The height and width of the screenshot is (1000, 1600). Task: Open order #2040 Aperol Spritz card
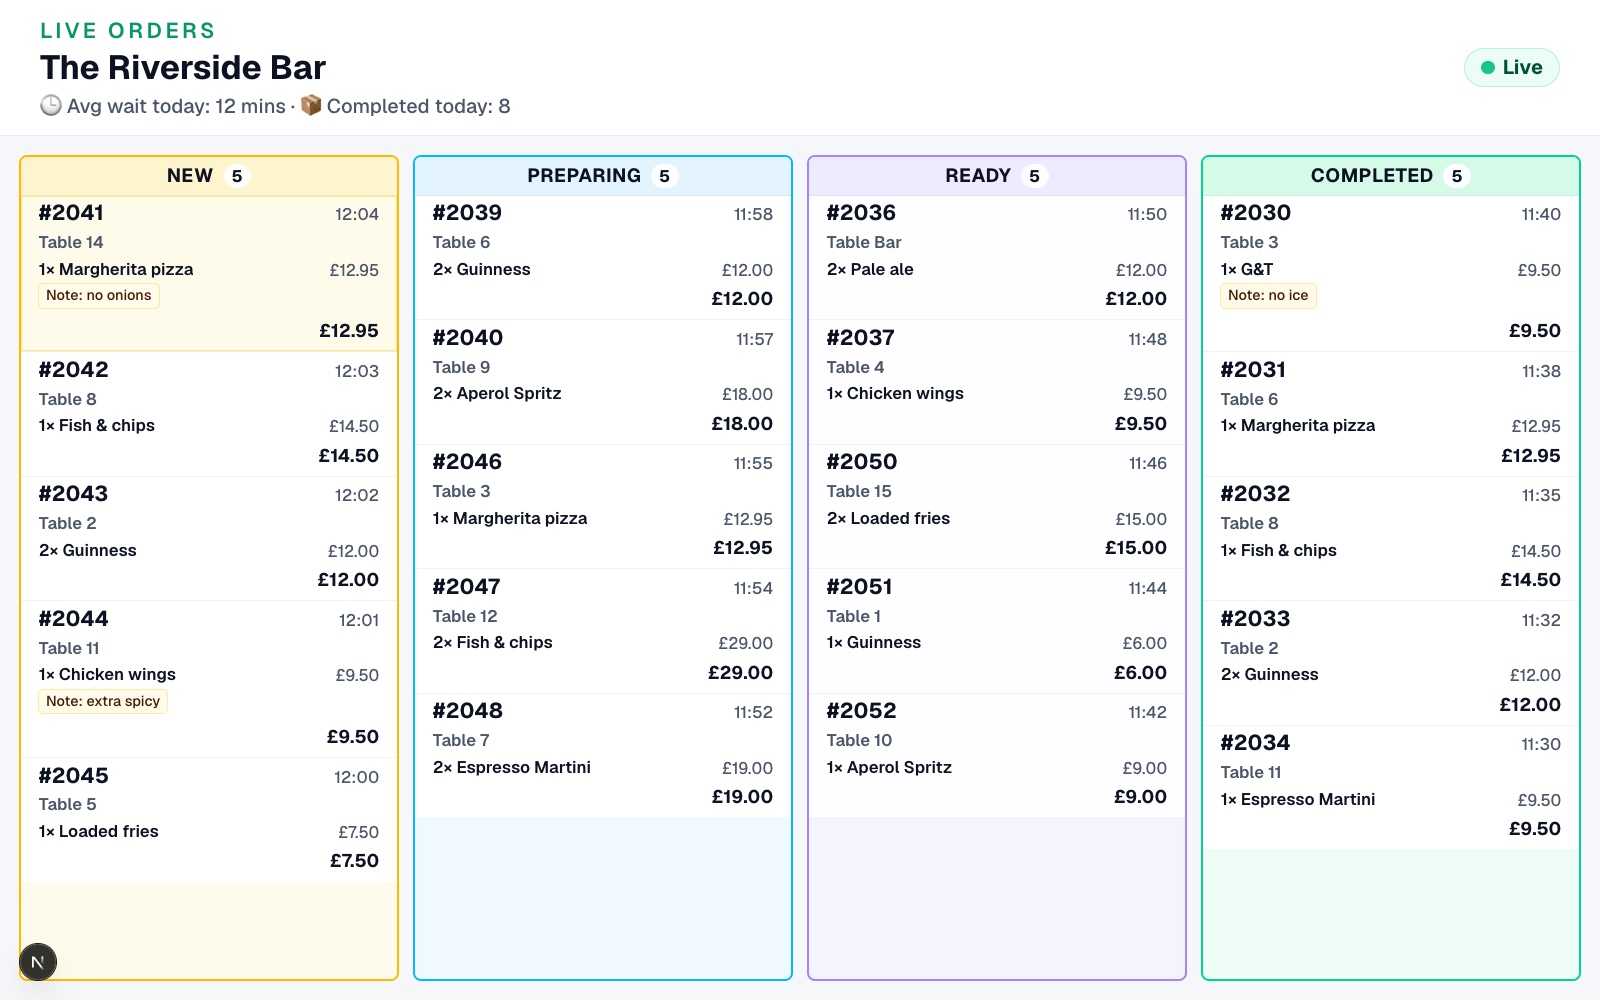[603, 382]
